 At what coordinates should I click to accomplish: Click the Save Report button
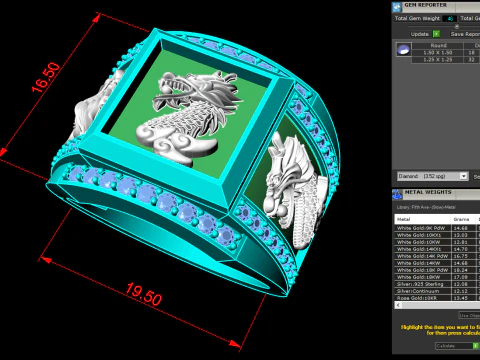tap(465, 34)
